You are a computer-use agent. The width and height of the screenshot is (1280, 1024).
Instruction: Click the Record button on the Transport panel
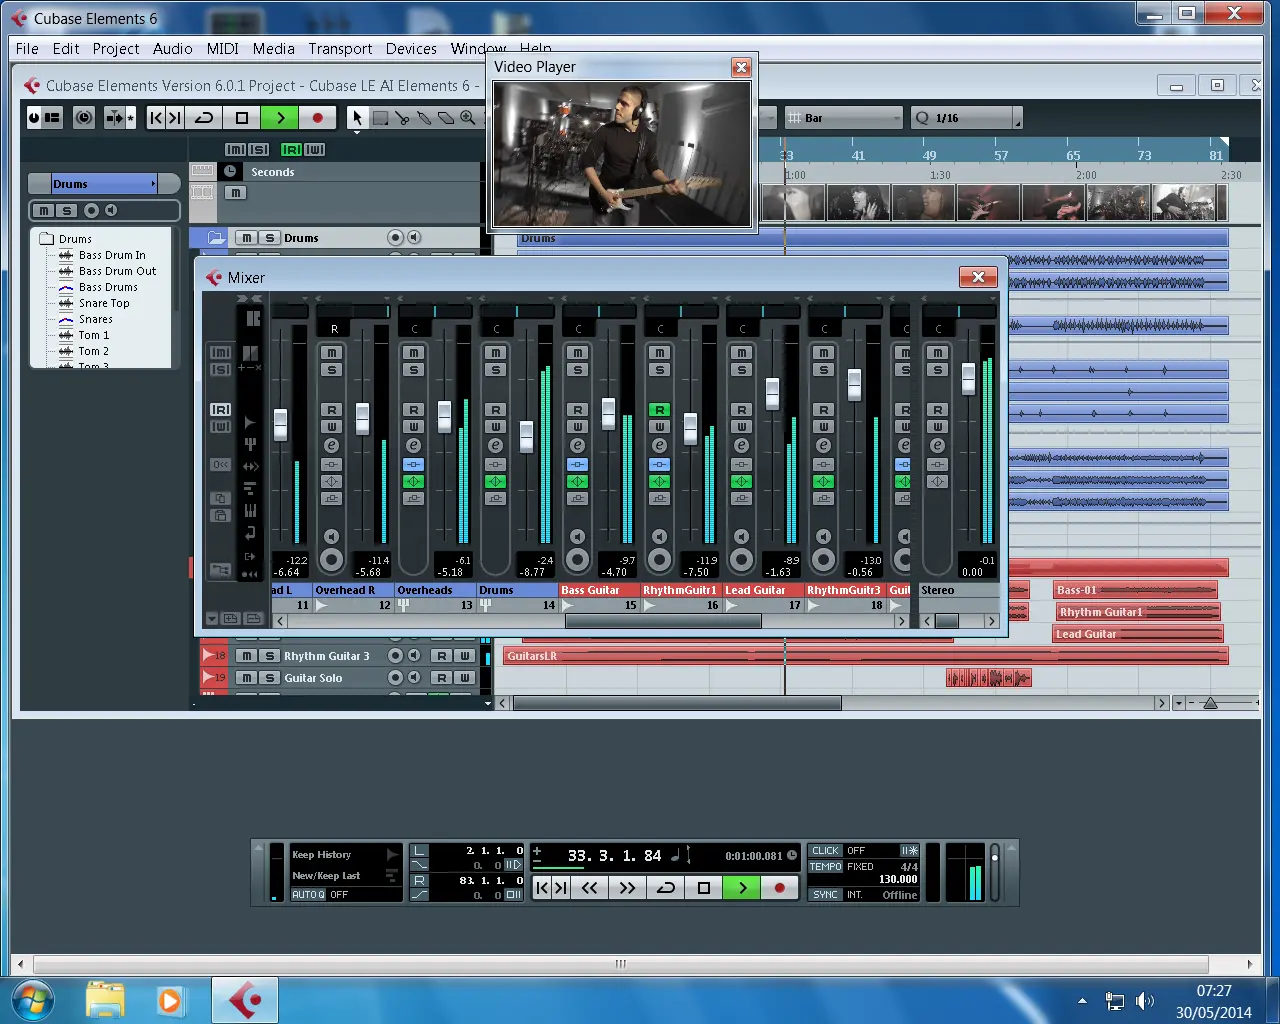tap(780, 888)
